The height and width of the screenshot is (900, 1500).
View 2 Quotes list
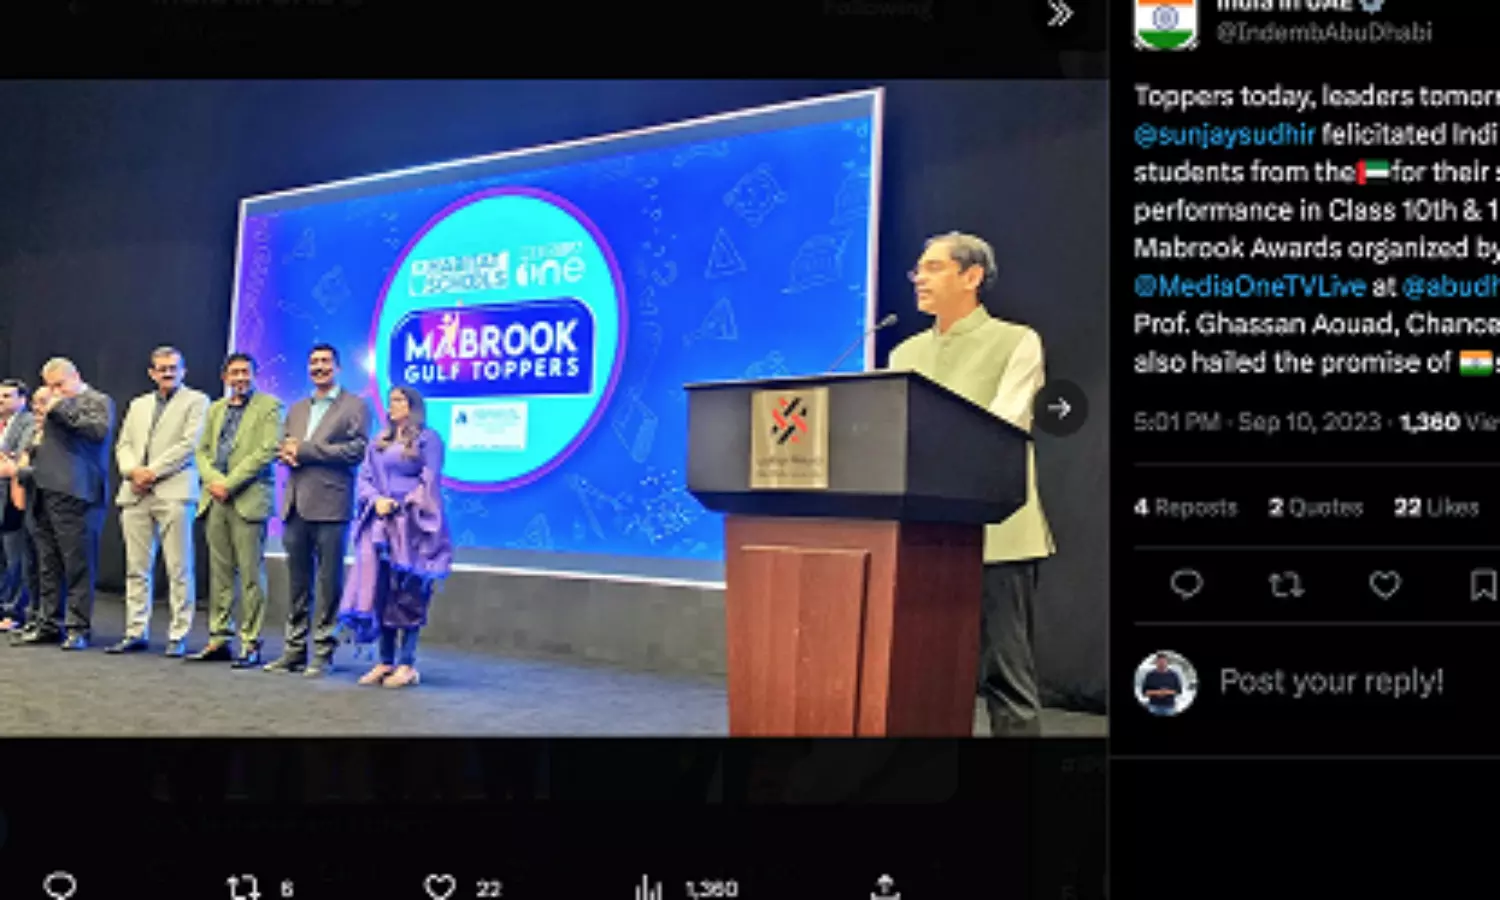[1315, 508]
